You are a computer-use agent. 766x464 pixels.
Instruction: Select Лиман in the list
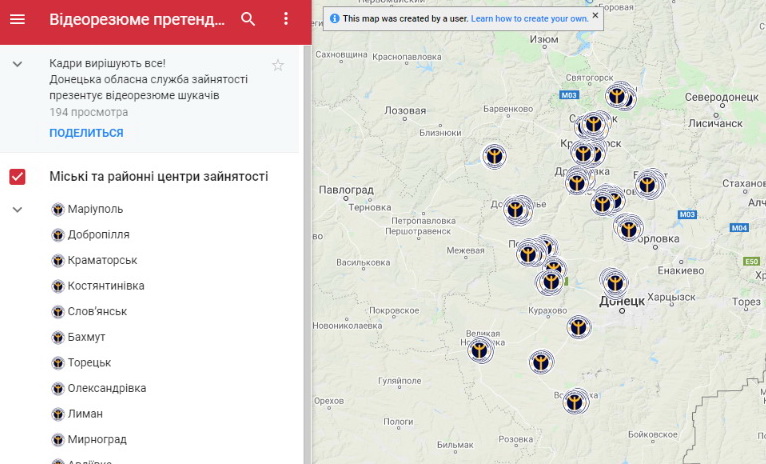coord(85,414)
